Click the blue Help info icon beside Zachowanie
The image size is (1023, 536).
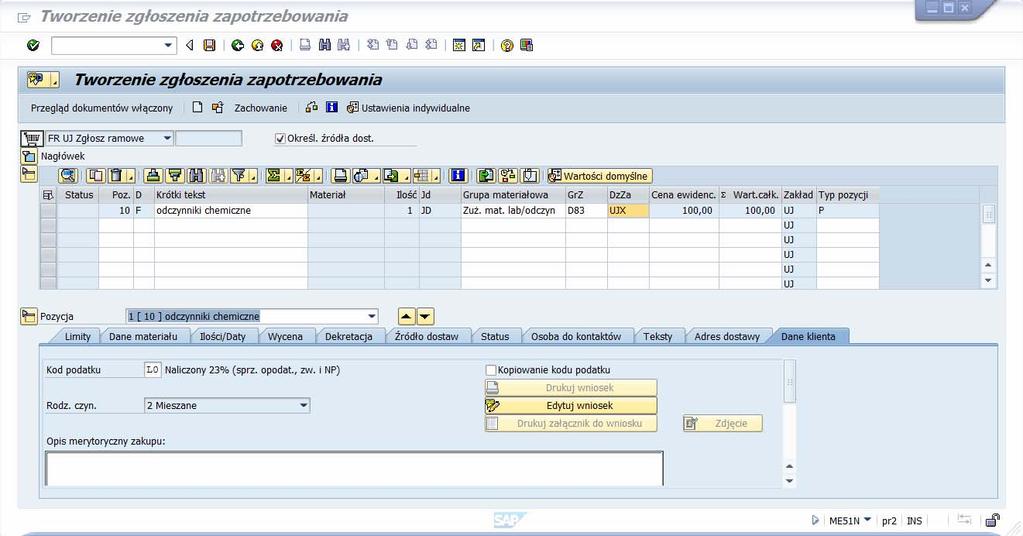click(331, 107)
